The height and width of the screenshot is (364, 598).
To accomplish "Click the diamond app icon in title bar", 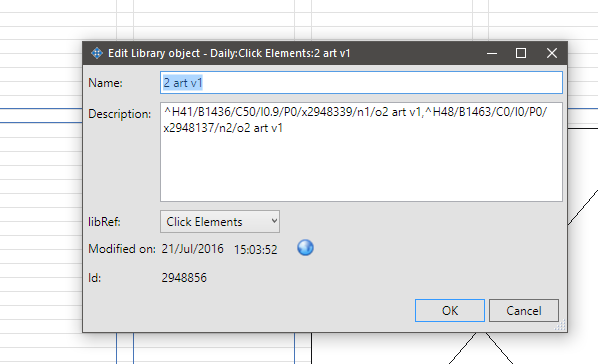I will [x=97, y=53].
